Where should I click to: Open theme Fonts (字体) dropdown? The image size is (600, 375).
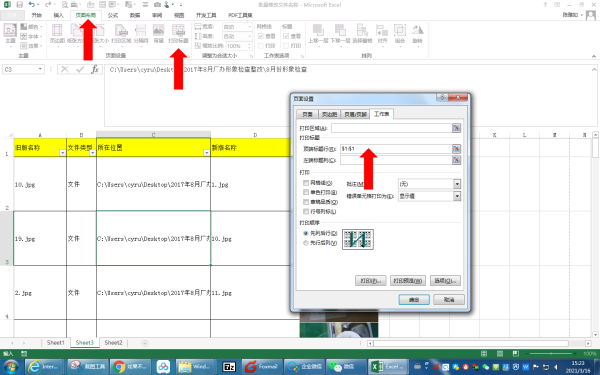coord(30,36)
